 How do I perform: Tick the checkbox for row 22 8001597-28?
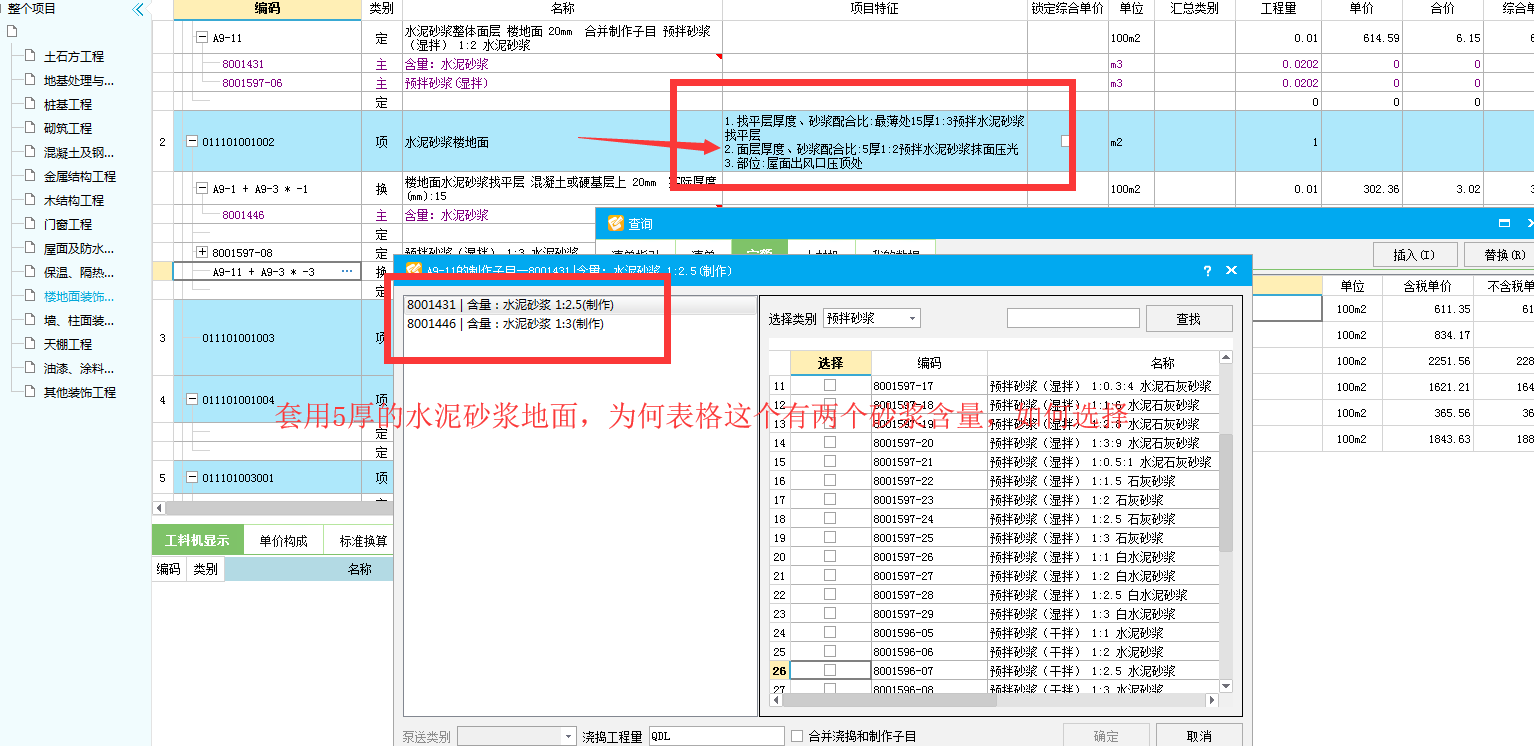click(830, 594)
